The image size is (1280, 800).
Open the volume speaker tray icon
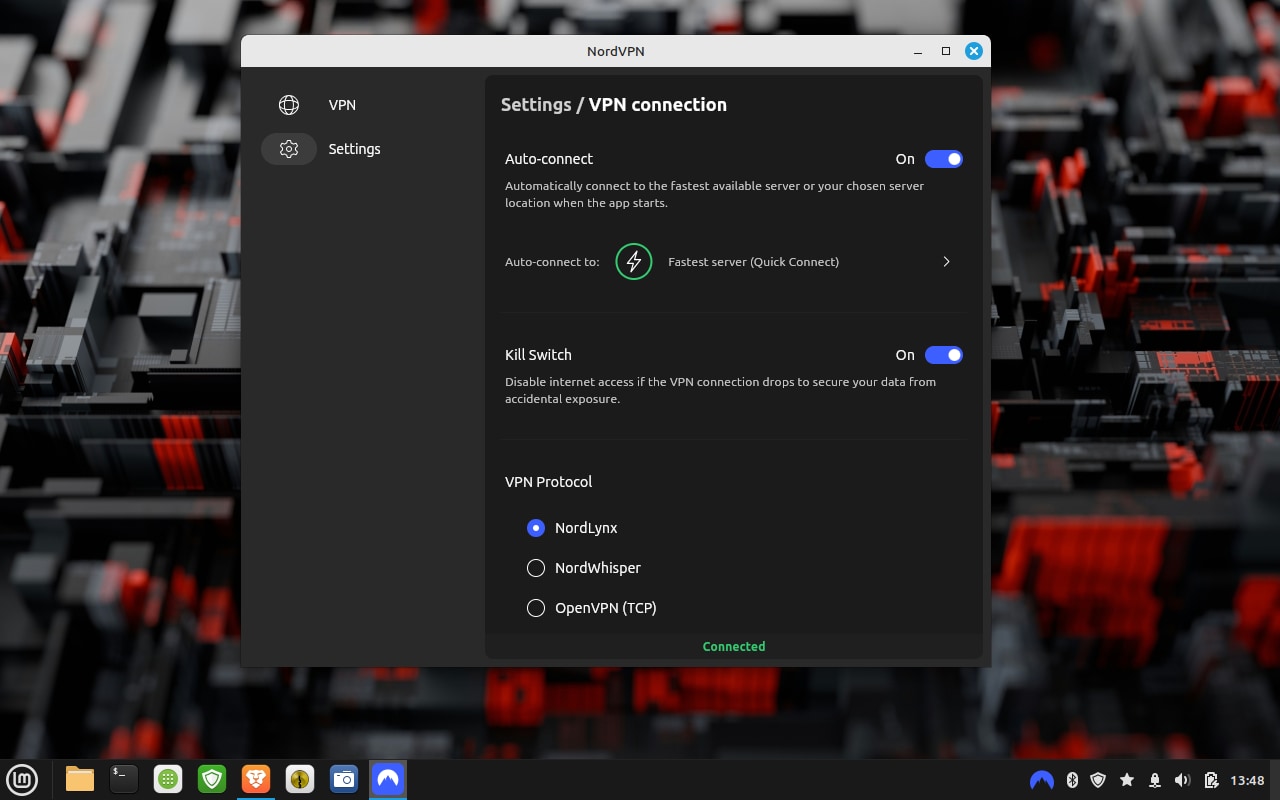coord(1183,780)
